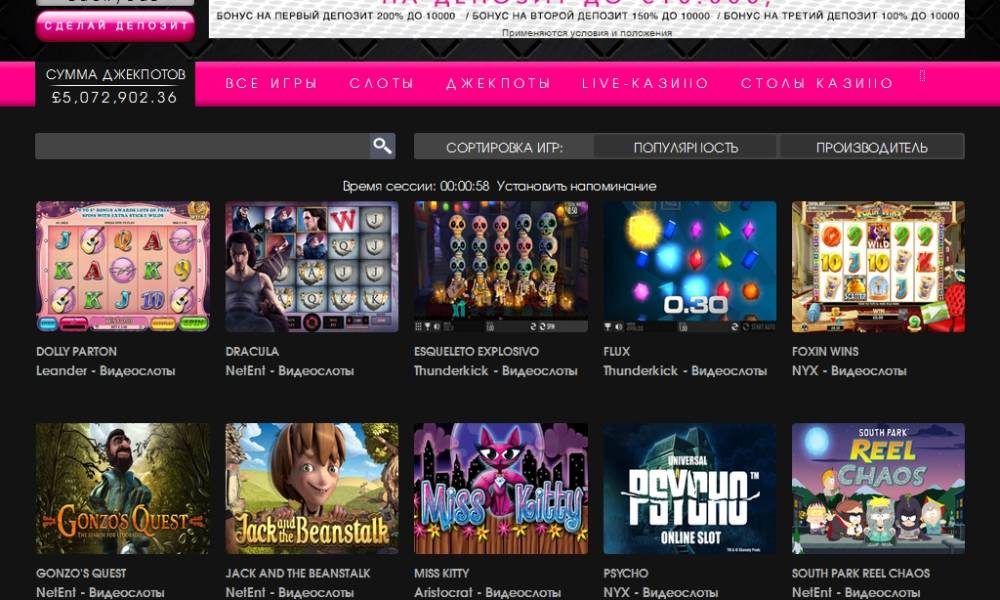Open the South Park Reel Chaos thumbnail
This screenshot has height=600, width=1000.
tap(878, 488)
